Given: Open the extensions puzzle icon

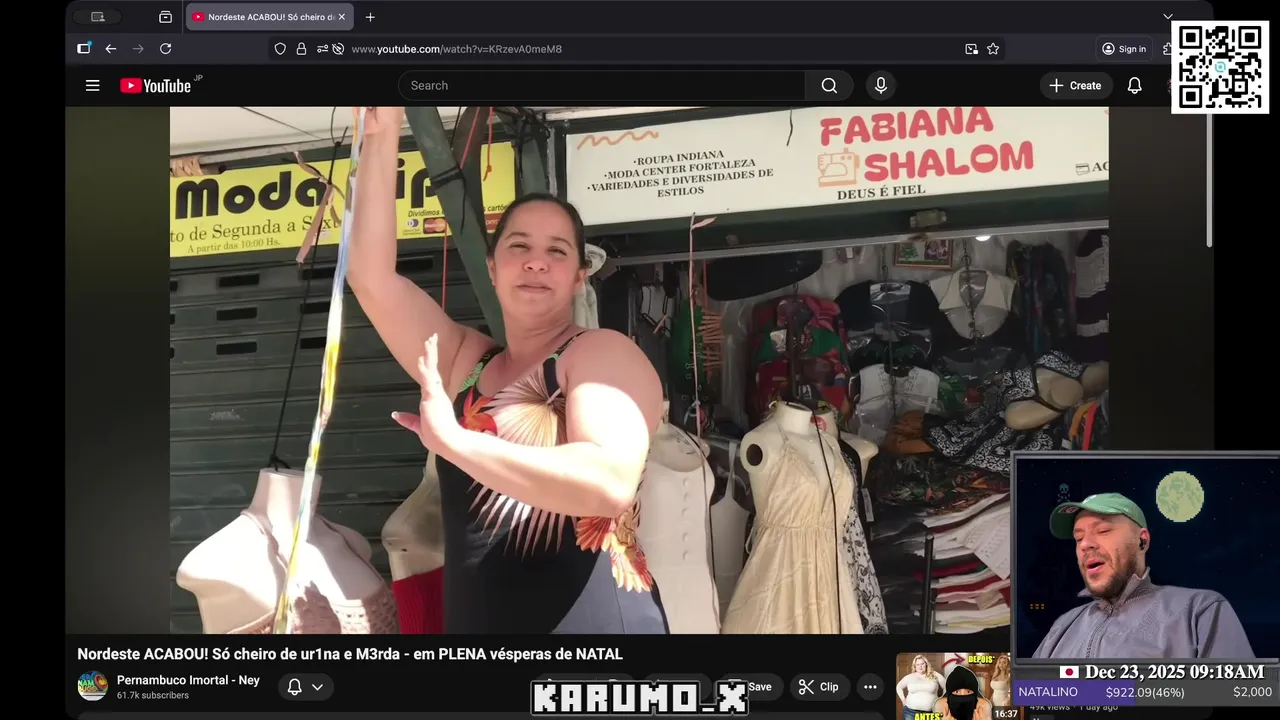Looking at the screenshot, I should coord(1166,49).
